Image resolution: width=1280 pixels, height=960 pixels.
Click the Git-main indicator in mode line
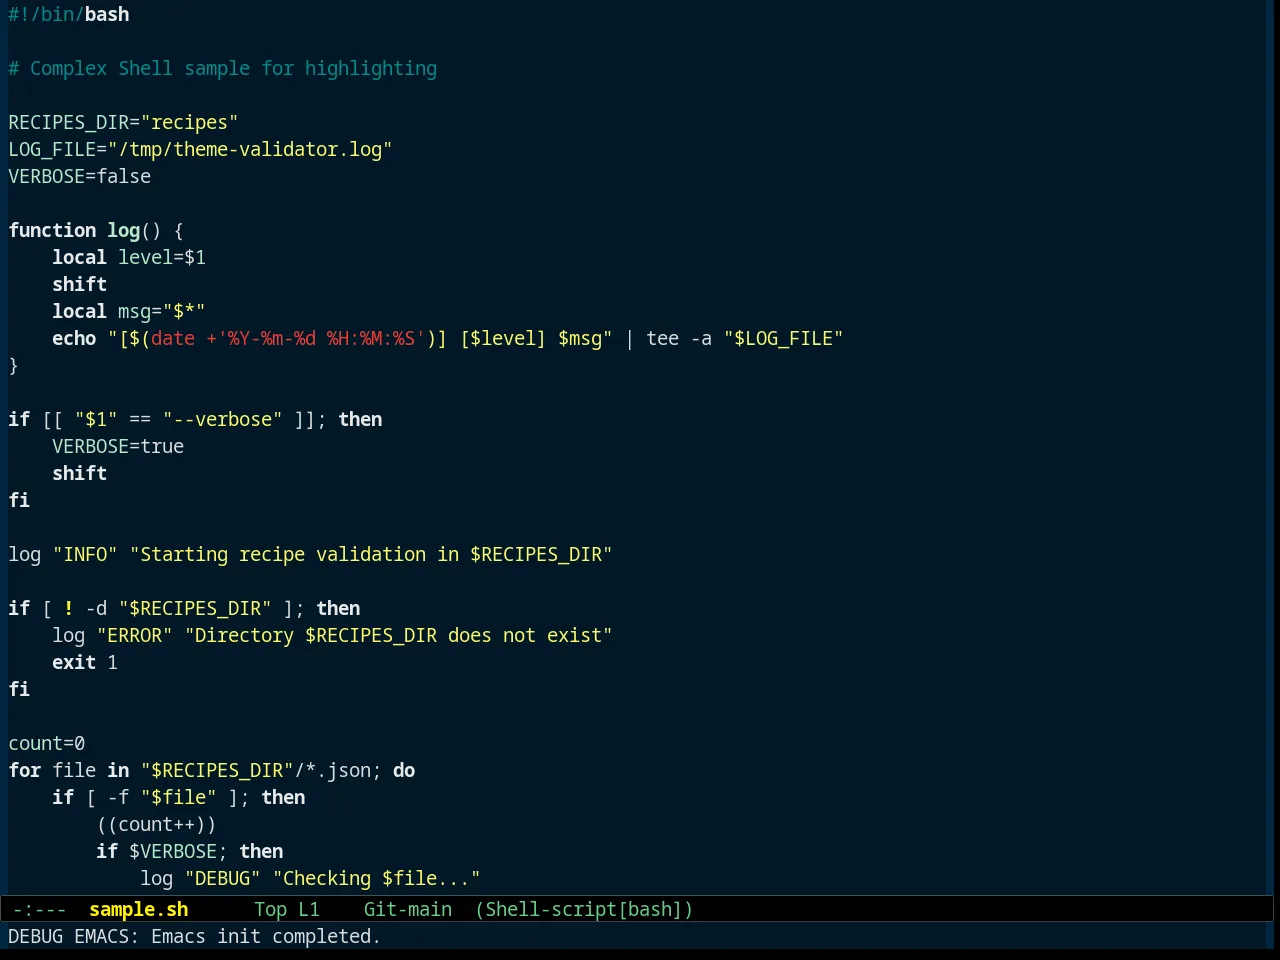[408, 909]
